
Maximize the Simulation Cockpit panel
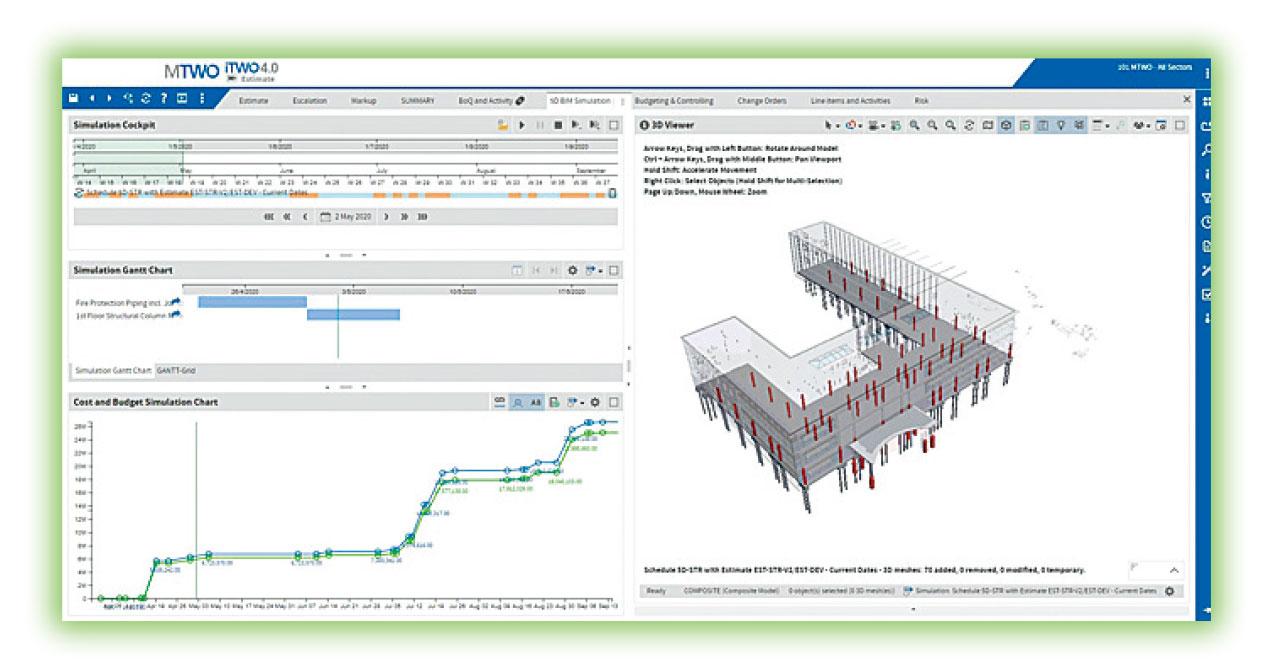point(613,125)
